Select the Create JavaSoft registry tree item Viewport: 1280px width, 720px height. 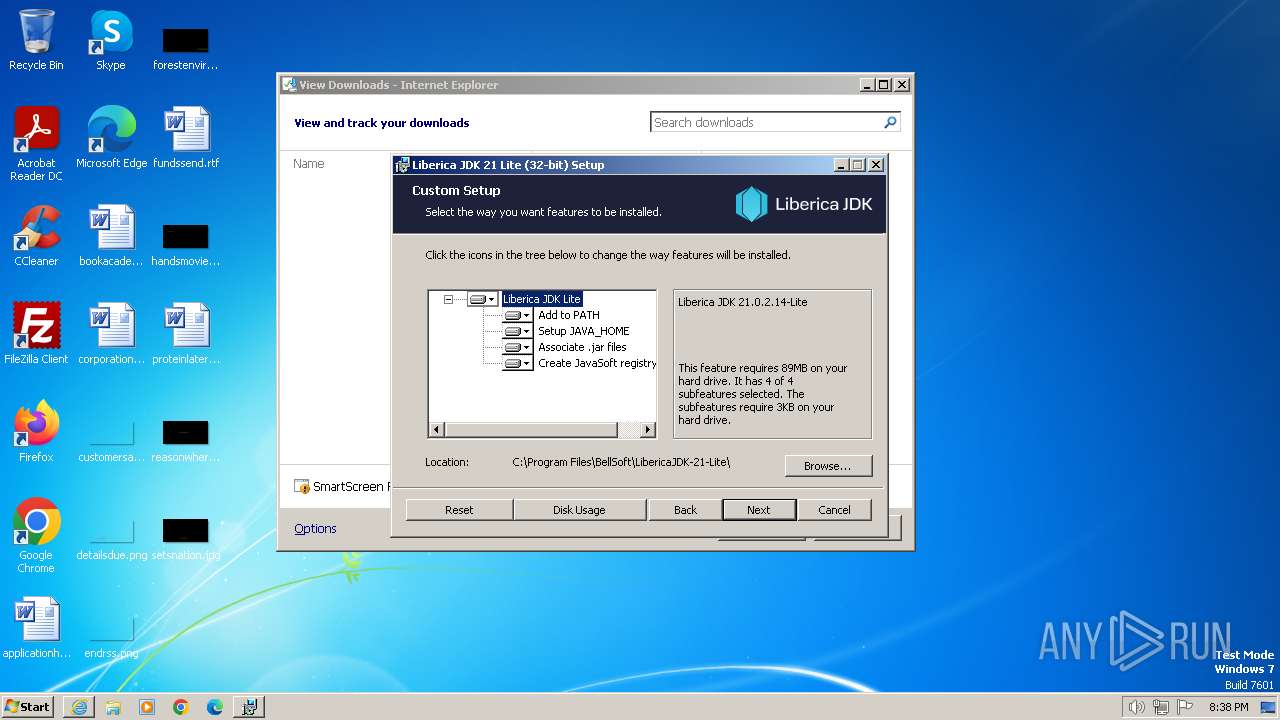596,363
